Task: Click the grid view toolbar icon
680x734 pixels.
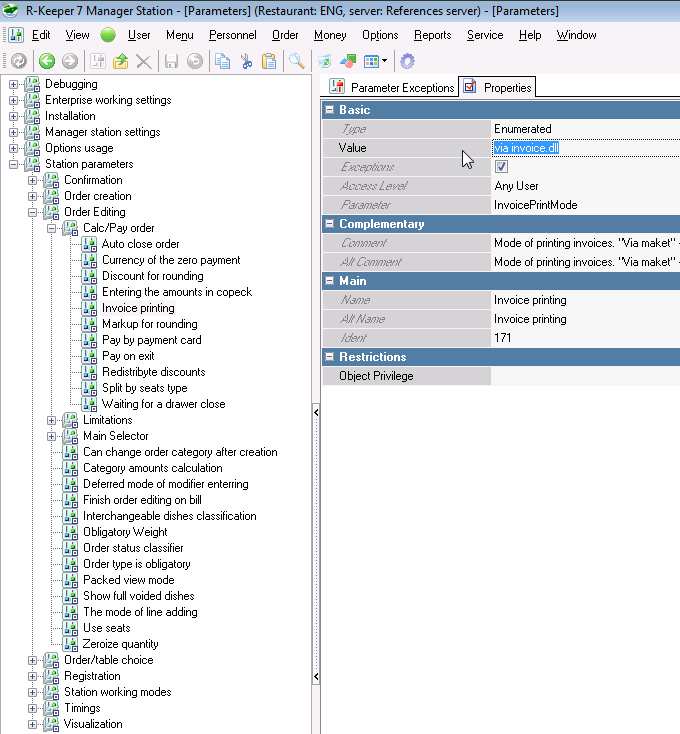Action: point(371,61)
